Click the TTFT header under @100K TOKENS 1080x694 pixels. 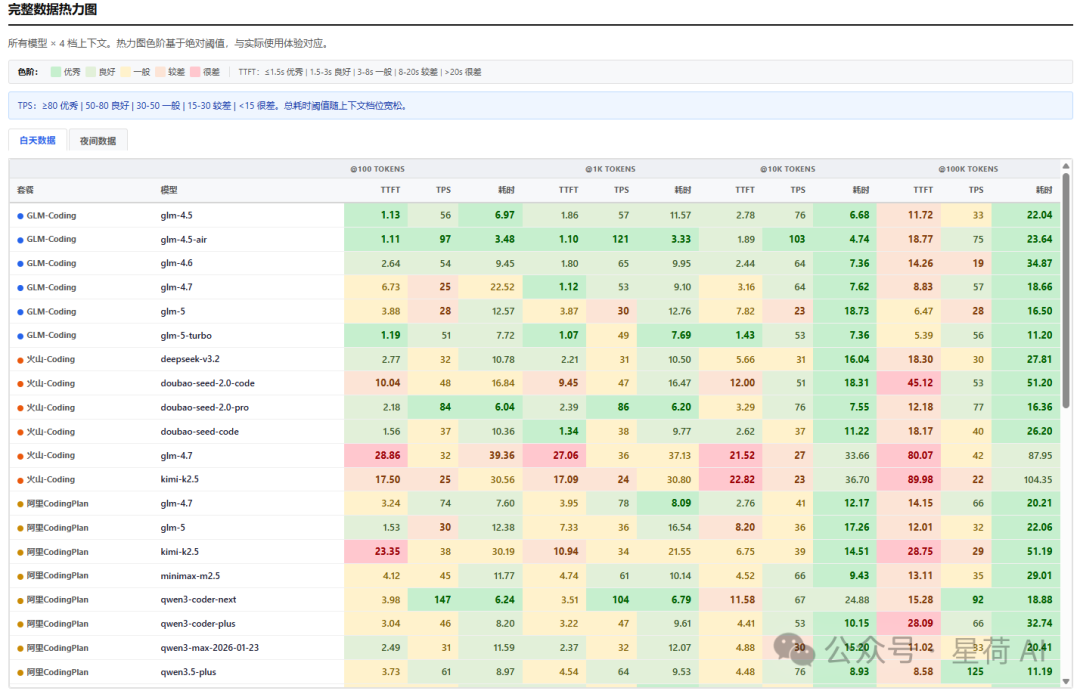[x=923, y=190]
